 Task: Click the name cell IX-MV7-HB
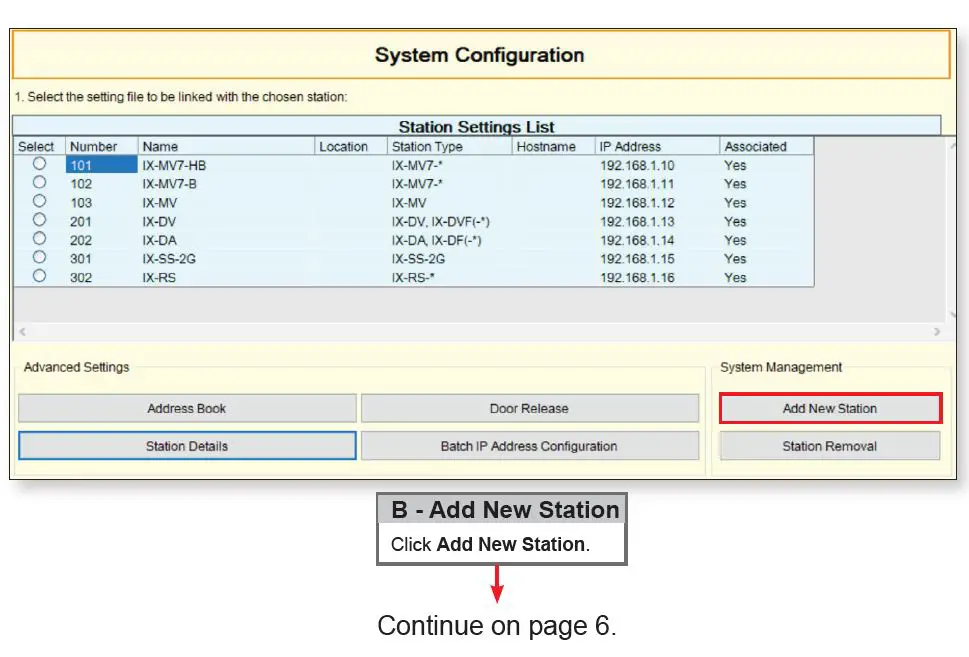(174, 166)
